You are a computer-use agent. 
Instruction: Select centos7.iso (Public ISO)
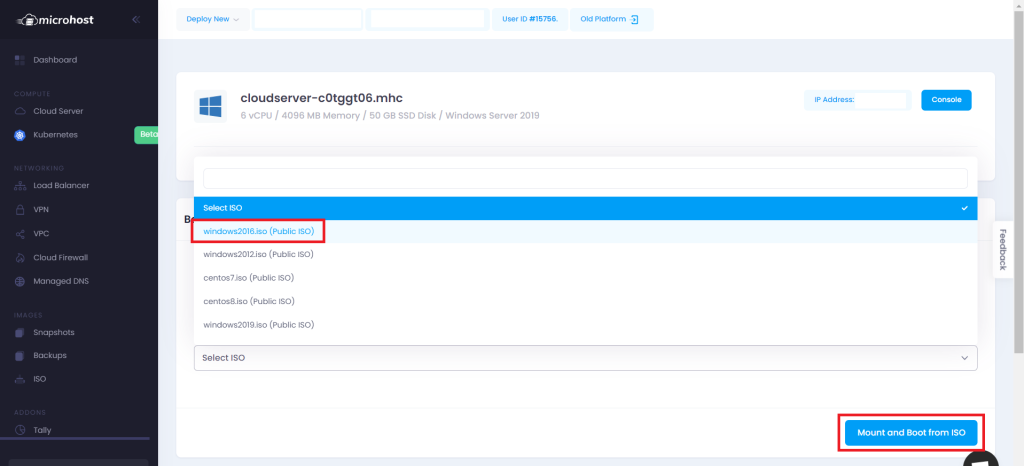pos(585,278)
